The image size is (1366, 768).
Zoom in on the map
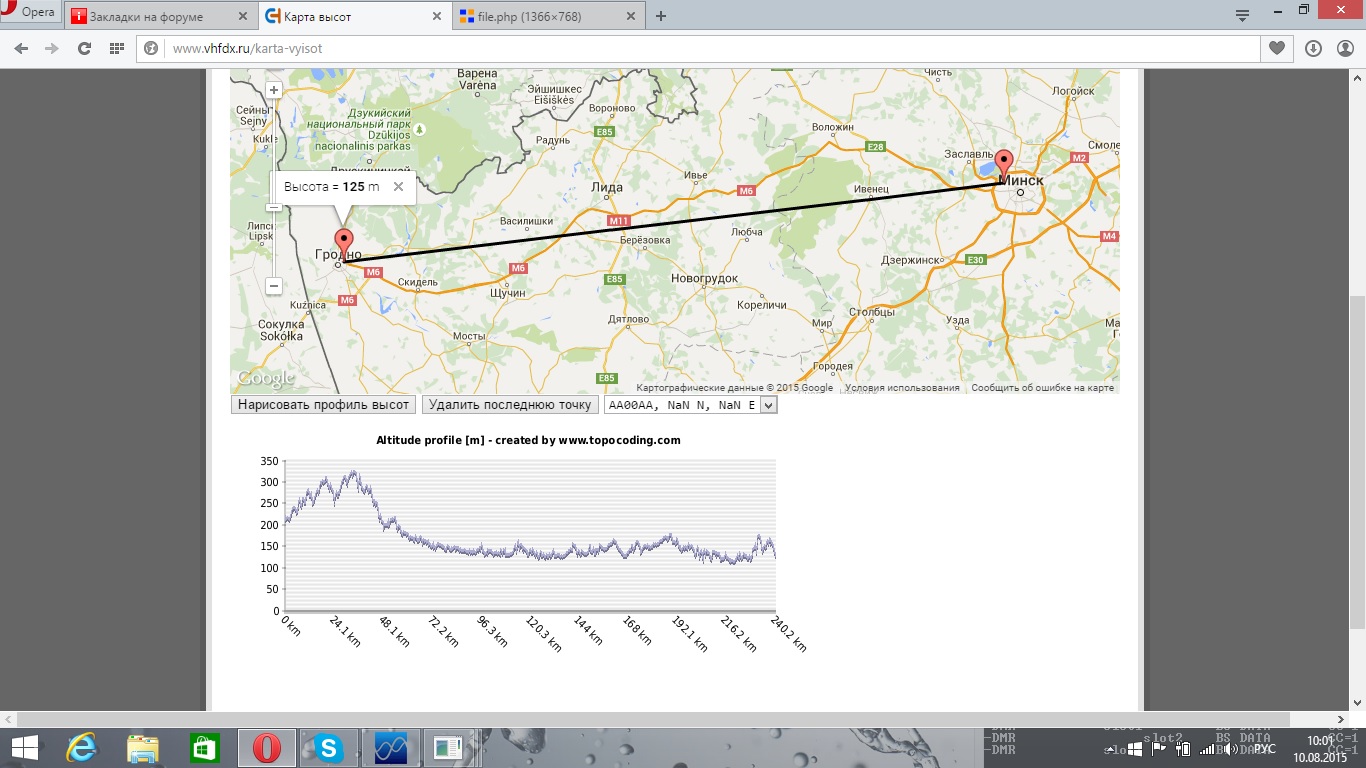pos(274,90)
